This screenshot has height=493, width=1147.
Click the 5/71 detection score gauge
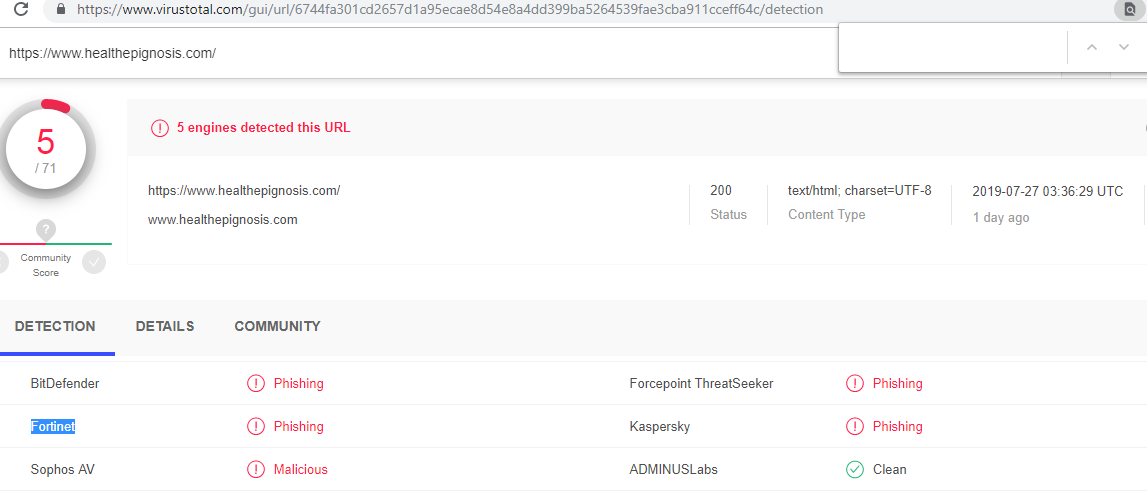pos(46,148)
